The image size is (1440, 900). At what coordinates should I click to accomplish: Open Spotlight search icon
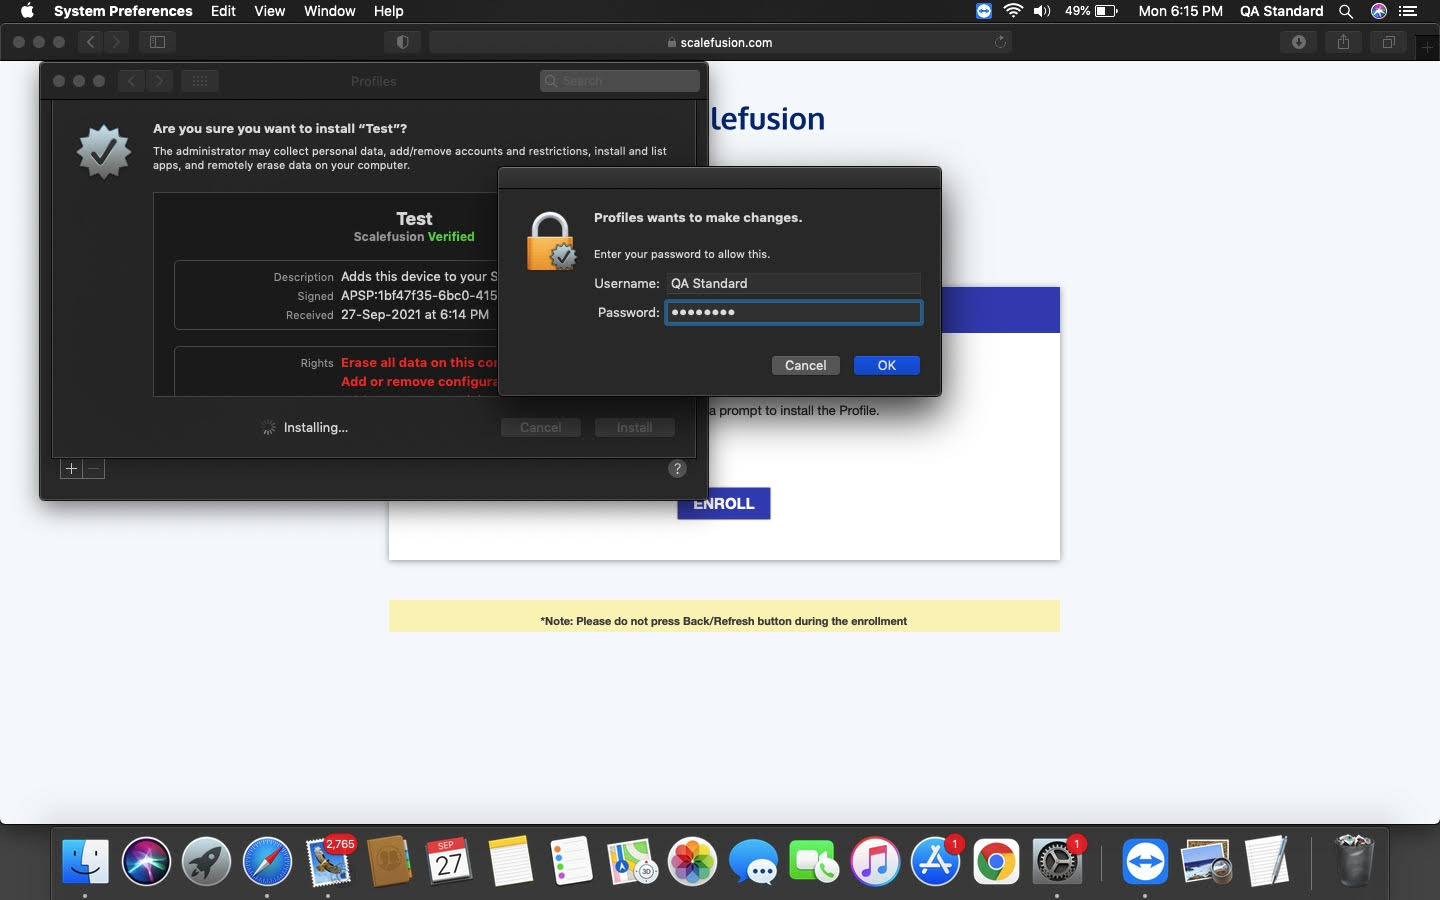(1346, 11)
